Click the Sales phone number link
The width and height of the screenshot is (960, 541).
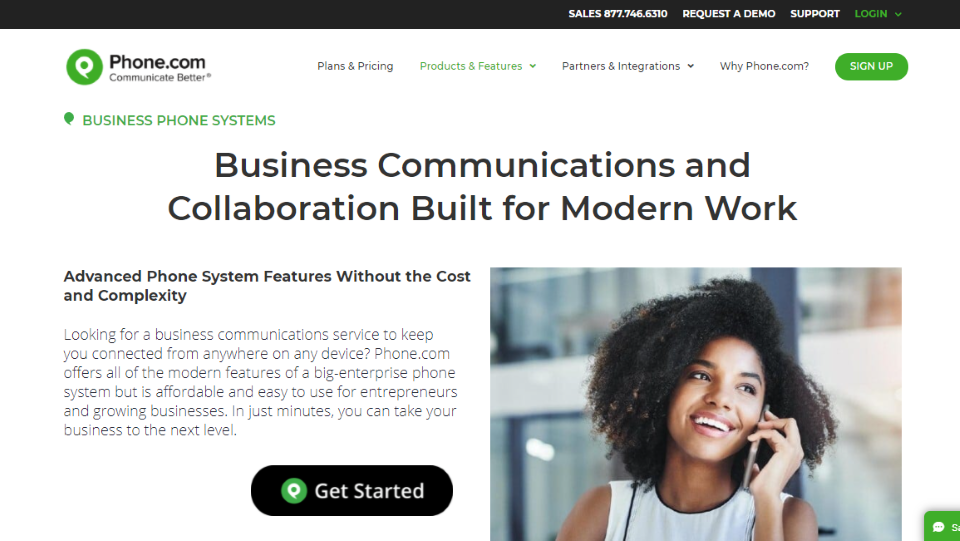(x=618, y=14)
